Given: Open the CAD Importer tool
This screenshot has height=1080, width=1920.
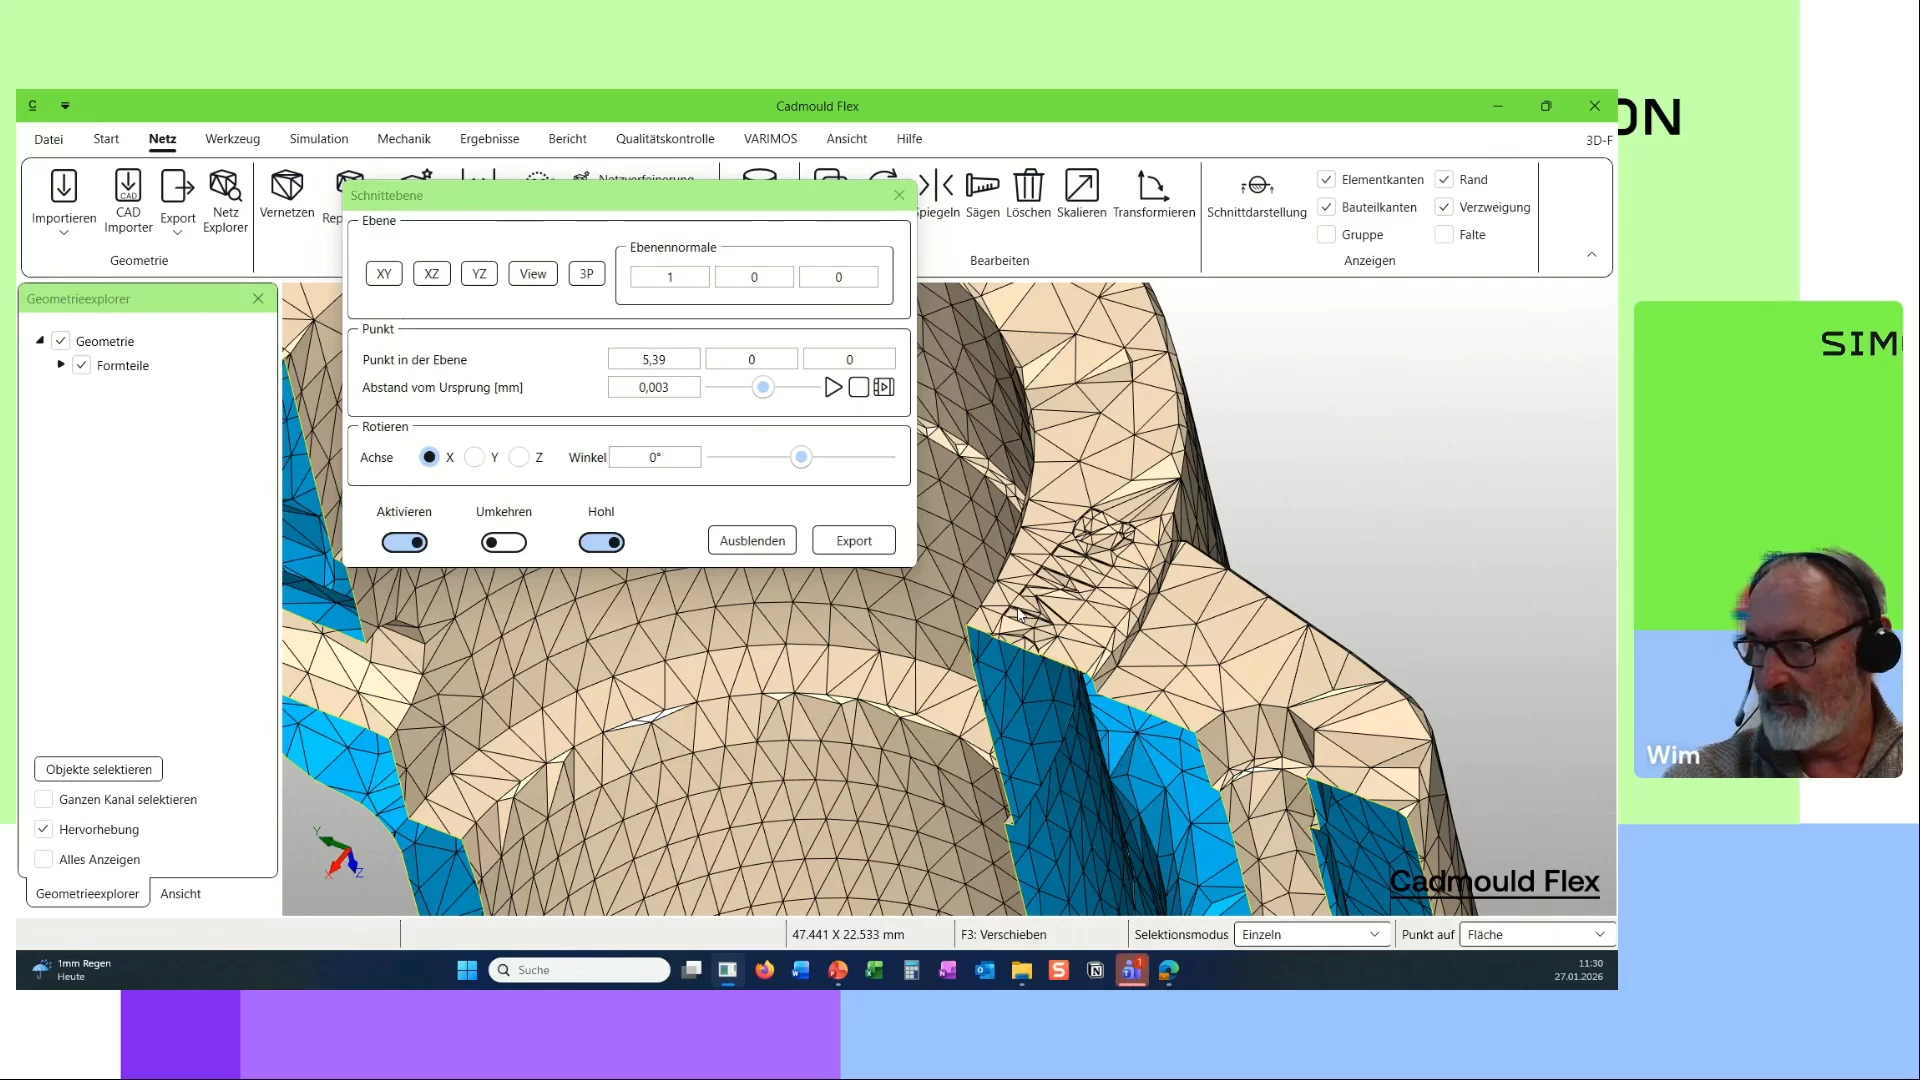Looking at the screenshot, I should coord(128,187).
